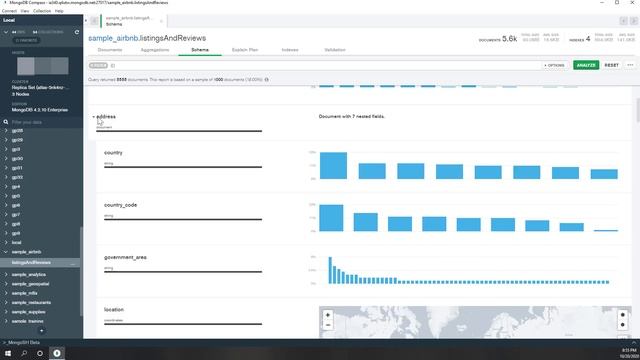Open the query bar more options ellipsis

pos(630,65)
